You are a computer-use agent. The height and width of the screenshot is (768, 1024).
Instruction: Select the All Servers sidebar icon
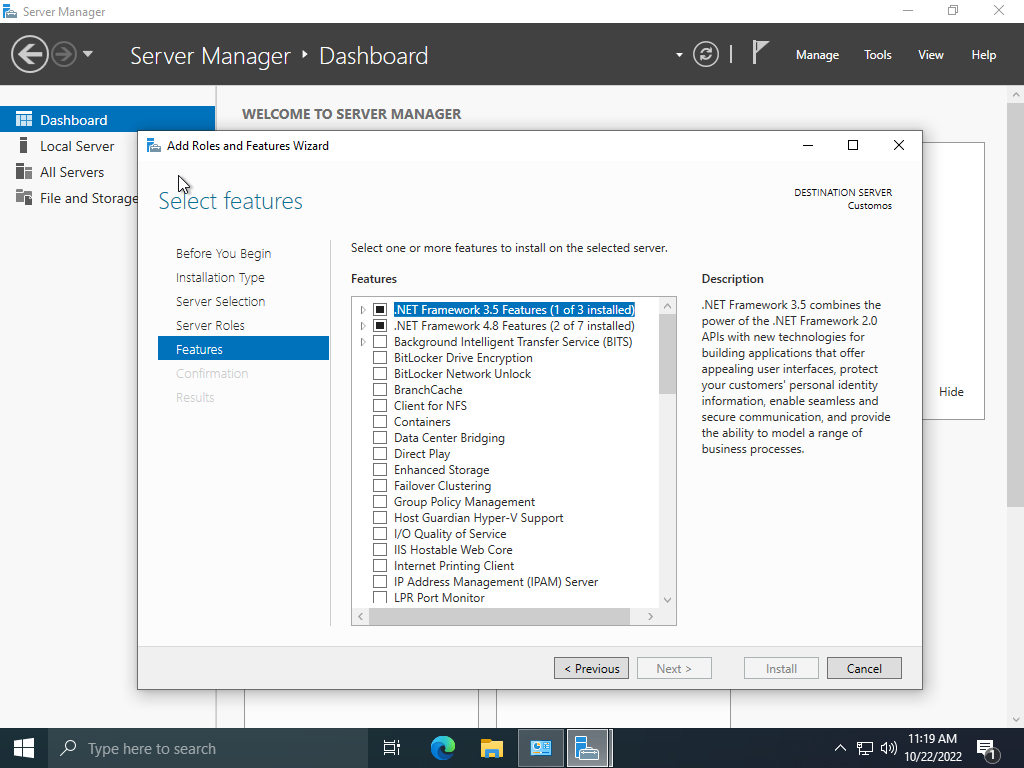point(24,172)
